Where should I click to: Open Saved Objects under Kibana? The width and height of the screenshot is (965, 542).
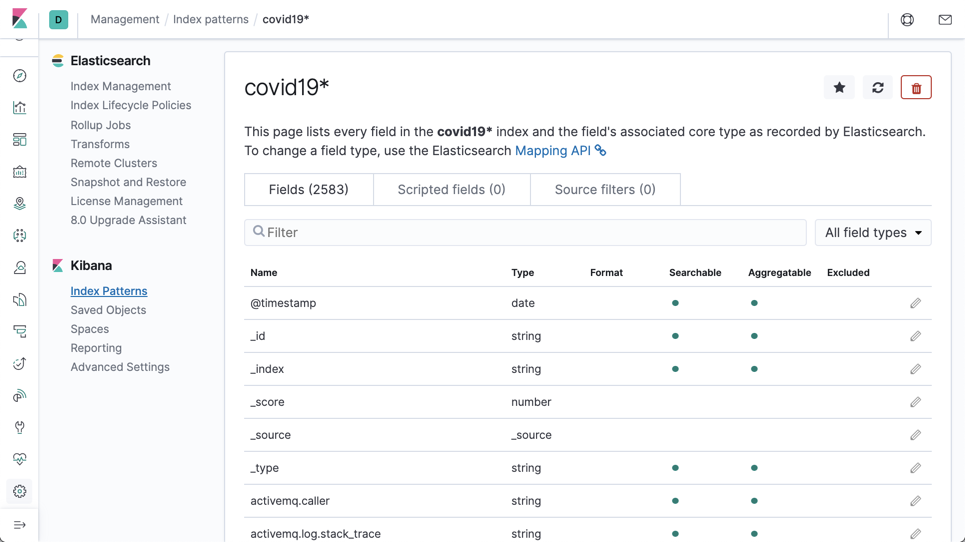click(x=108, y=310)
